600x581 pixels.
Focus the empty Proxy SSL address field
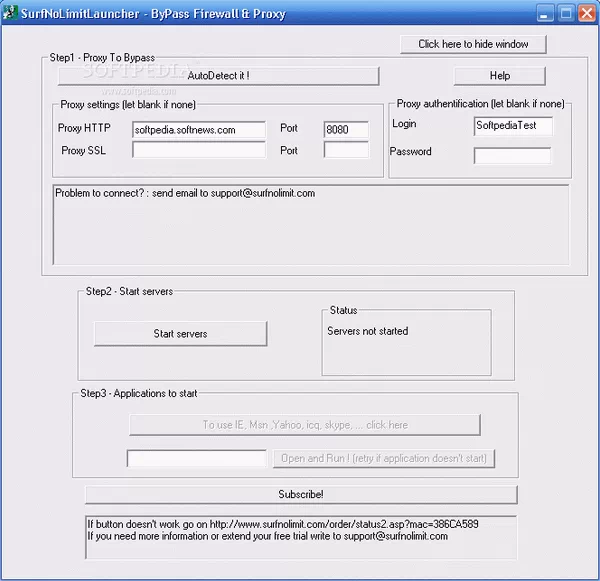tap(199, 150)
